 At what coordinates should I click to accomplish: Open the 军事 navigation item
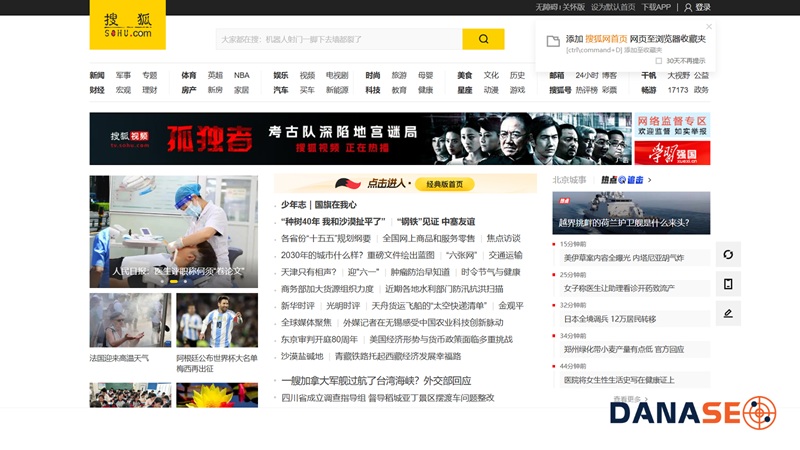click(x=123, y=75)
